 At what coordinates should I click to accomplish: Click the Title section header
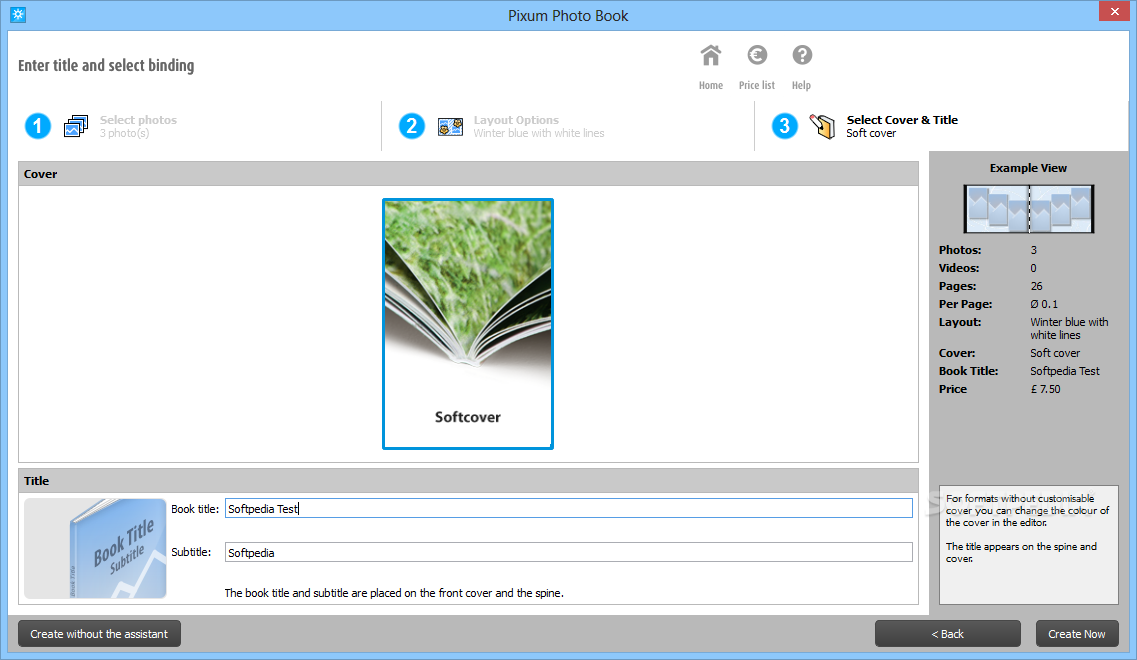tap(468, 481)
